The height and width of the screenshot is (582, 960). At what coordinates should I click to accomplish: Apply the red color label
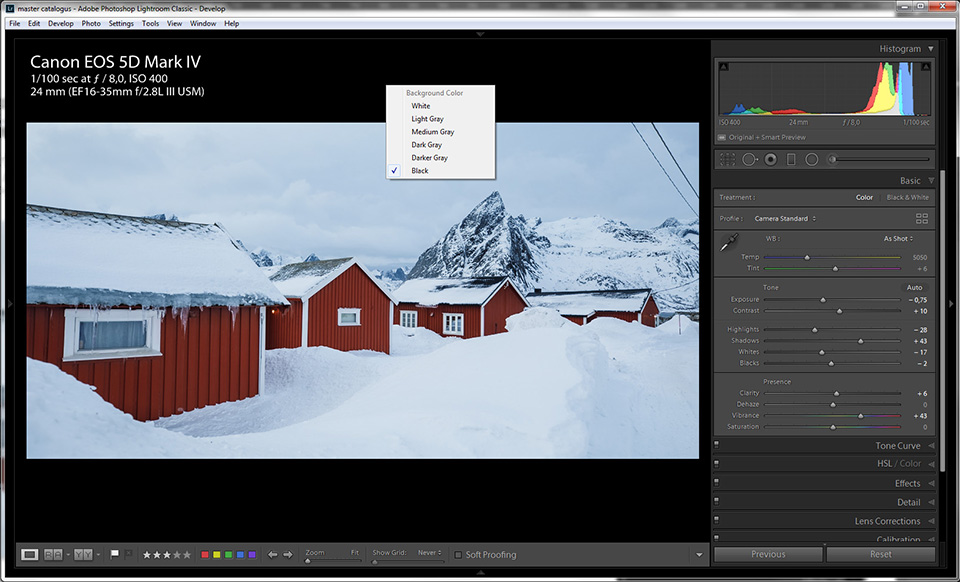[x=205, y=554]
